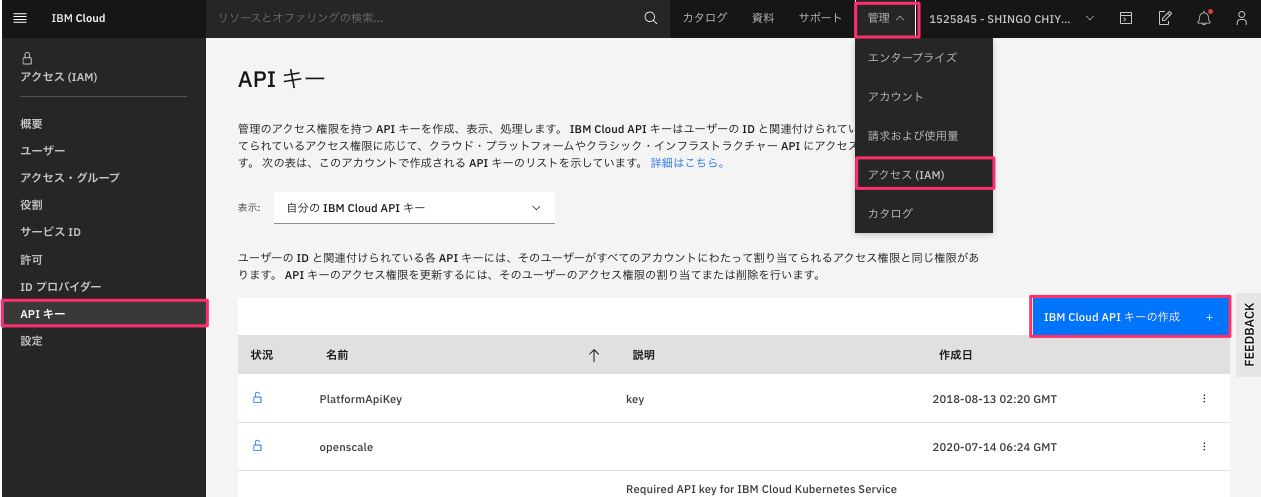Open the IBM Cloud Shell icon
This screenshot has width=1261, height=497.
[1126, 18]
